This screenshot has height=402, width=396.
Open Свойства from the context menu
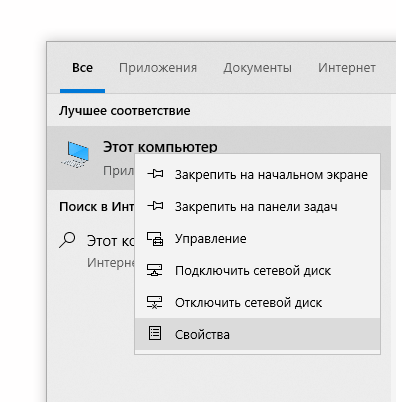pos(257,334)
